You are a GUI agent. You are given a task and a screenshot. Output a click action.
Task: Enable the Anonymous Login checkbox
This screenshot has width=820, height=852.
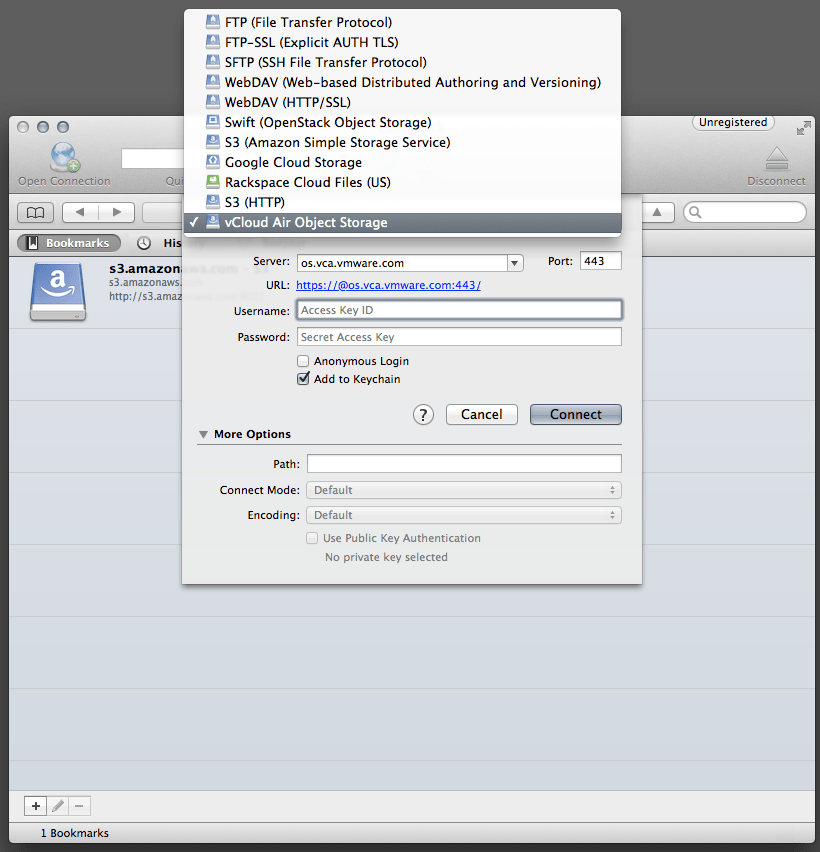pos(303,361)
